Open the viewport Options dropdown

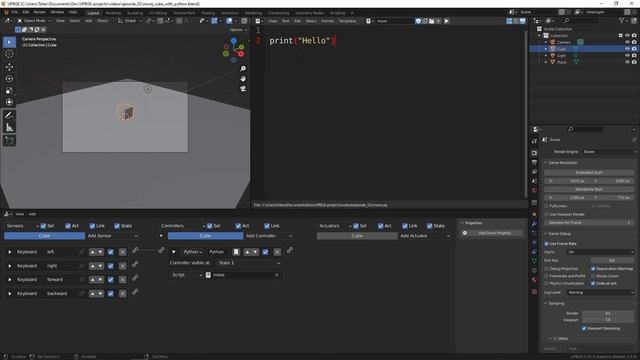tap(238, 30)
